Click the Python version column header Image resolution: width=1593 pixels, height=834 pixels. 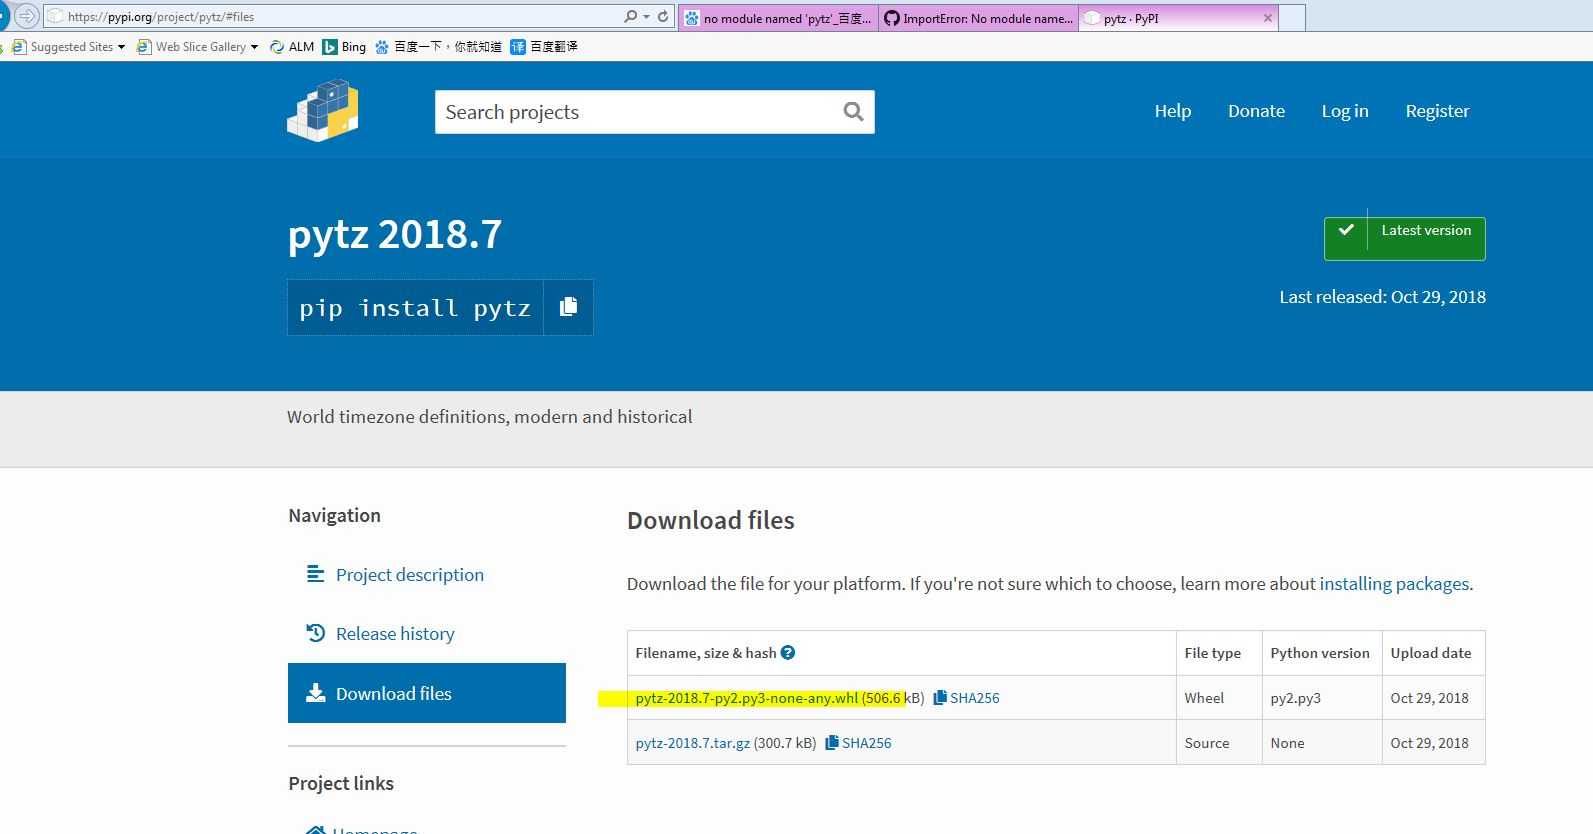click(1320, 653)
